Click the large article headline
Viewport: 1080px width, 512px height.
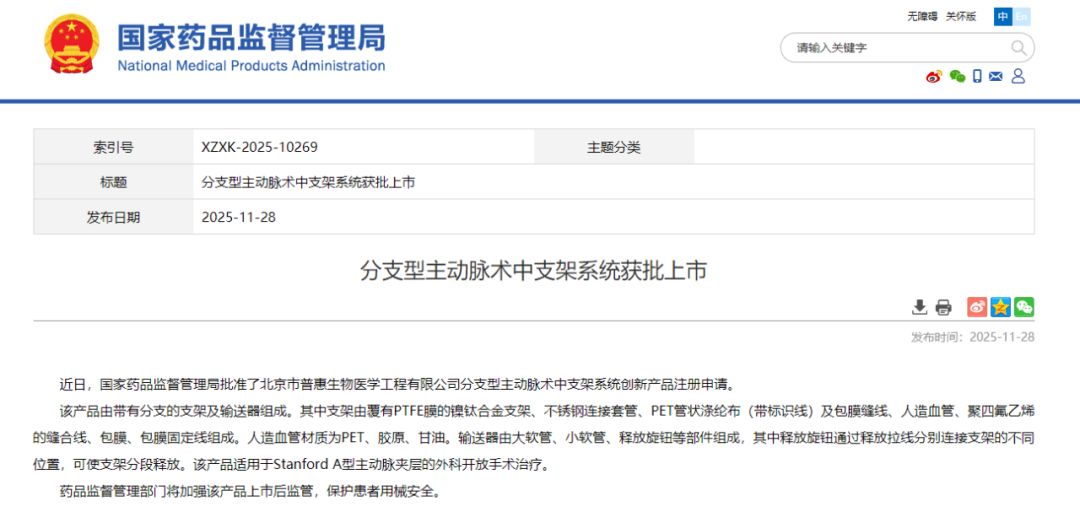tap(534, 271)
